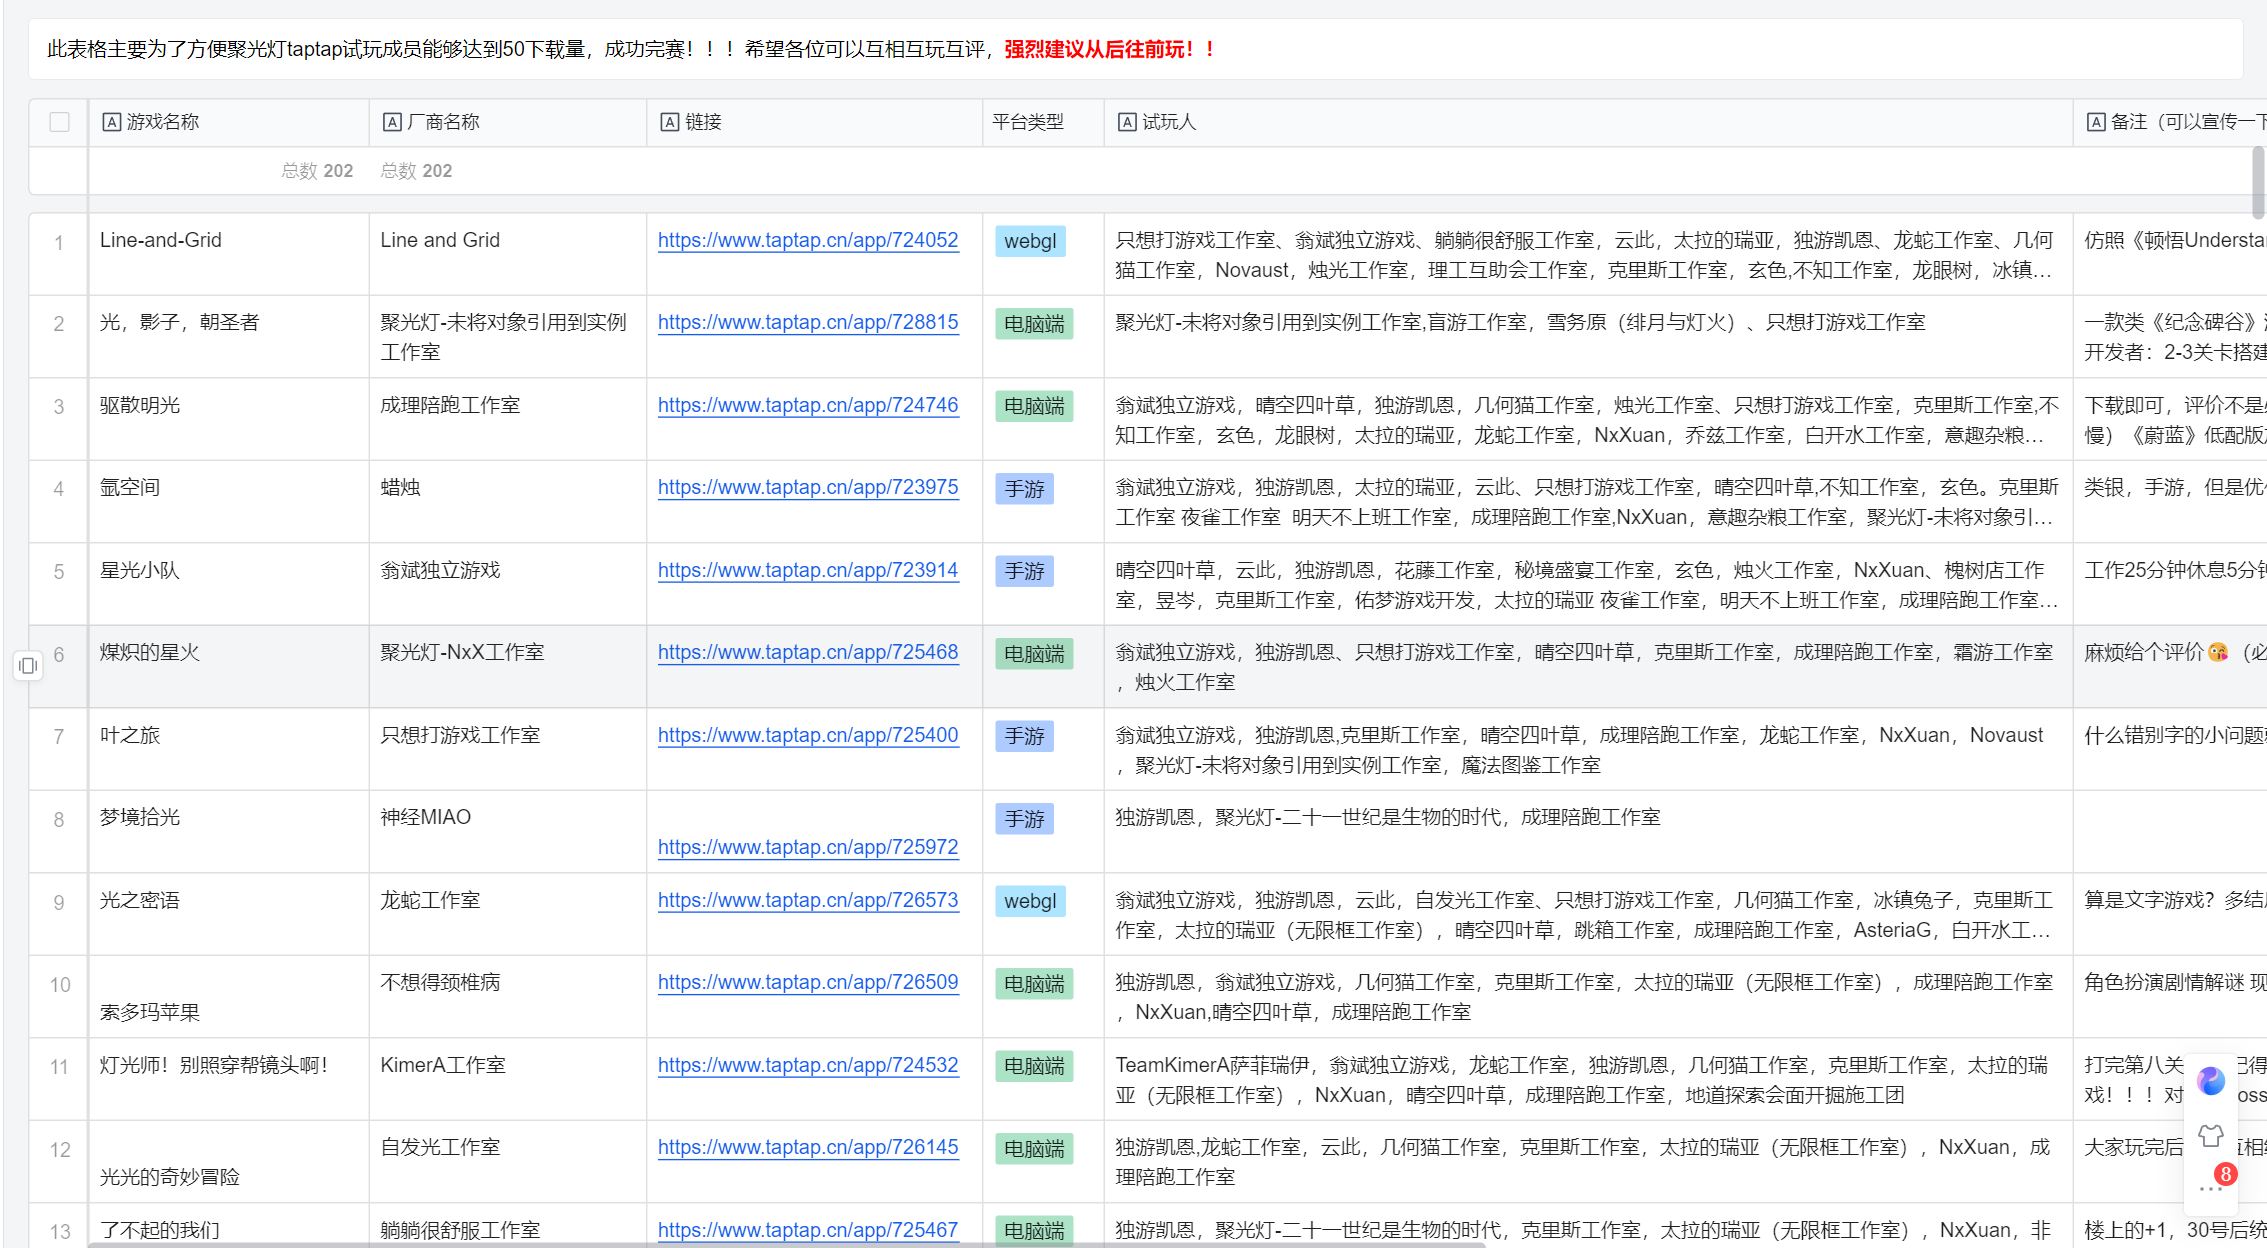Click 总数 202 summary under 游戏名称
This screenshot has width=2267, height=1248.
coord(317,171)
